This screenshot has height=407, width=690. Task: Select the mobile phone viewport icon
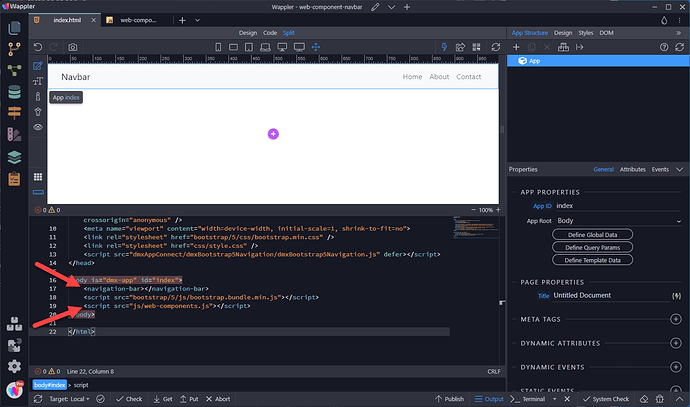coord(218,47)
